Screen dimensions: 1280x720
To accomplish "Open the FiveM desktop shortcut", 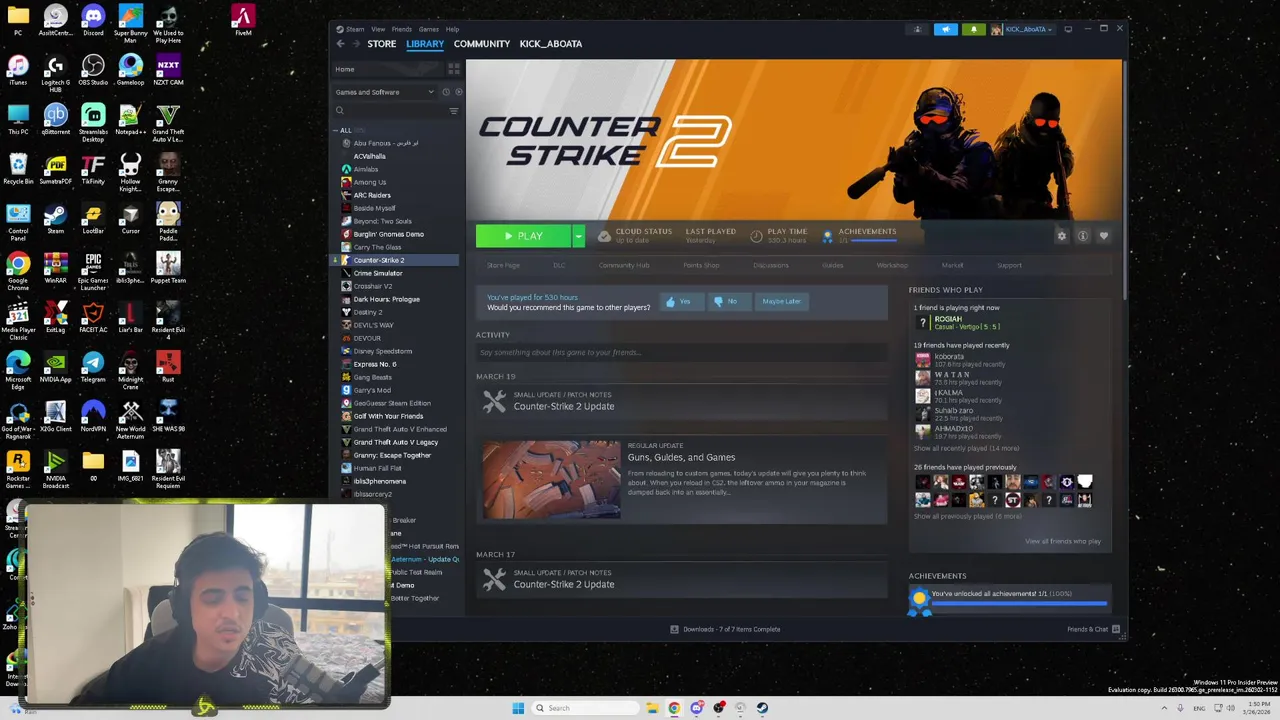I will tap(242, 20).
